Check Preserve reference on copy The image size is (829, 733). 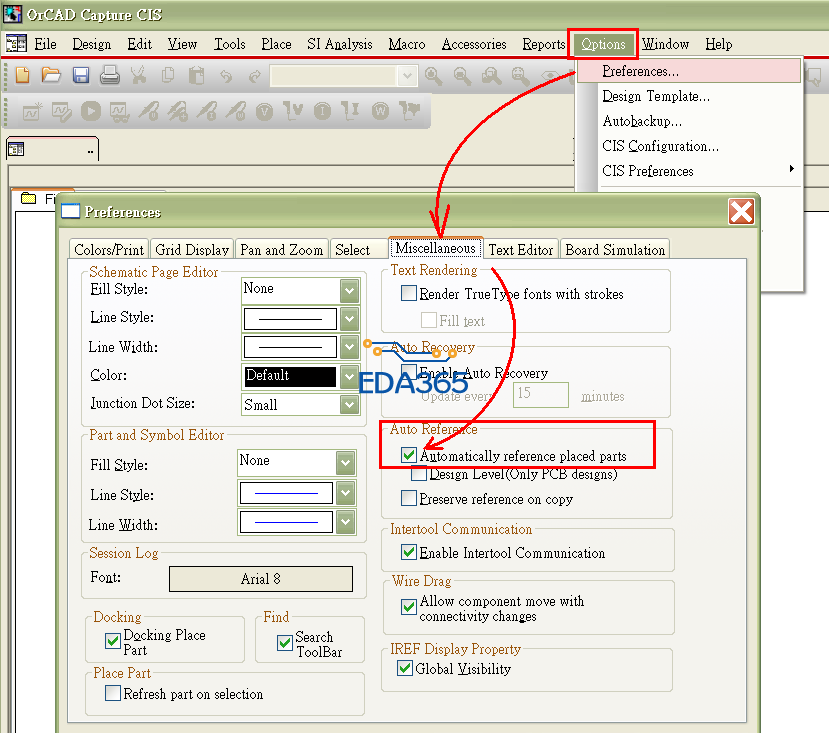tap(409, 498)
